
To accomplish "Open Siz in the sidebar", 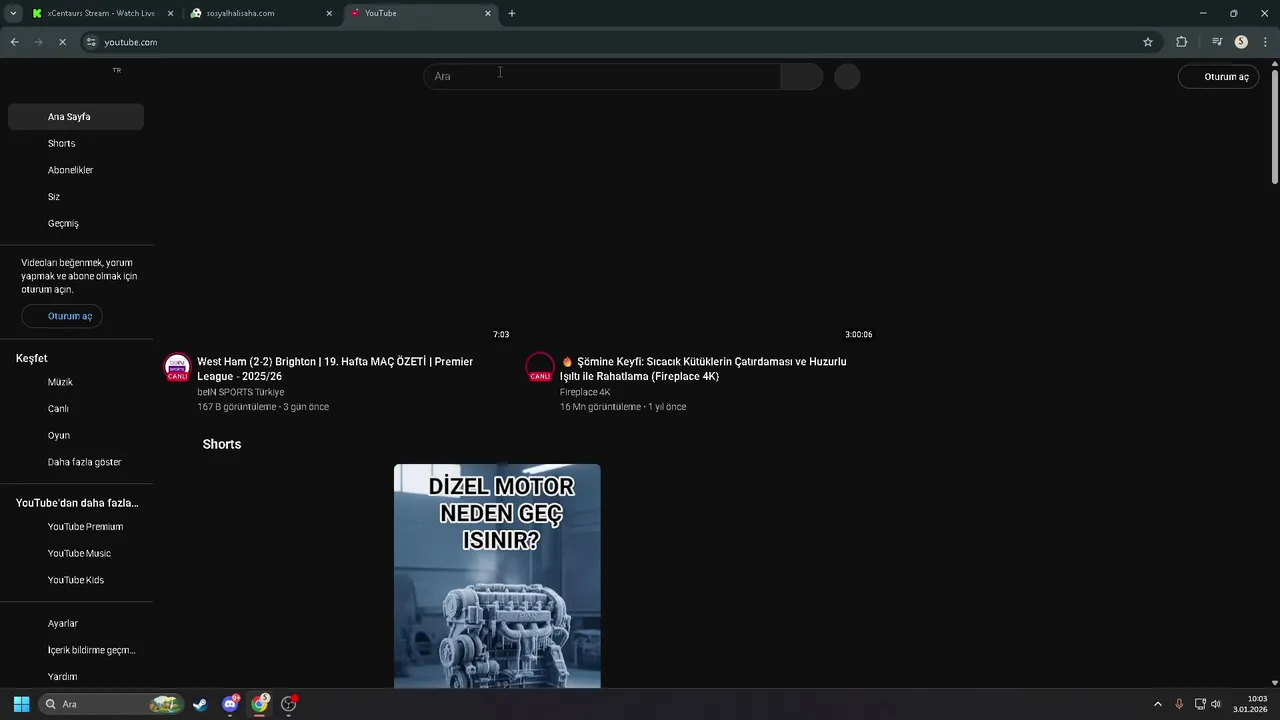I will coord(76,197).
